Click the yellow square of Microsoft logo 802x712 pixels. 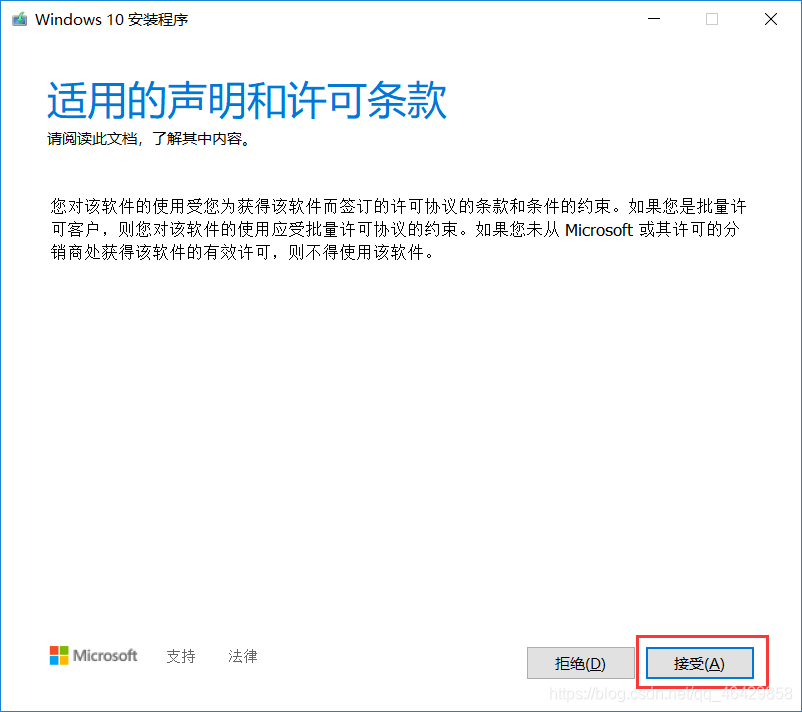(64, 660)
